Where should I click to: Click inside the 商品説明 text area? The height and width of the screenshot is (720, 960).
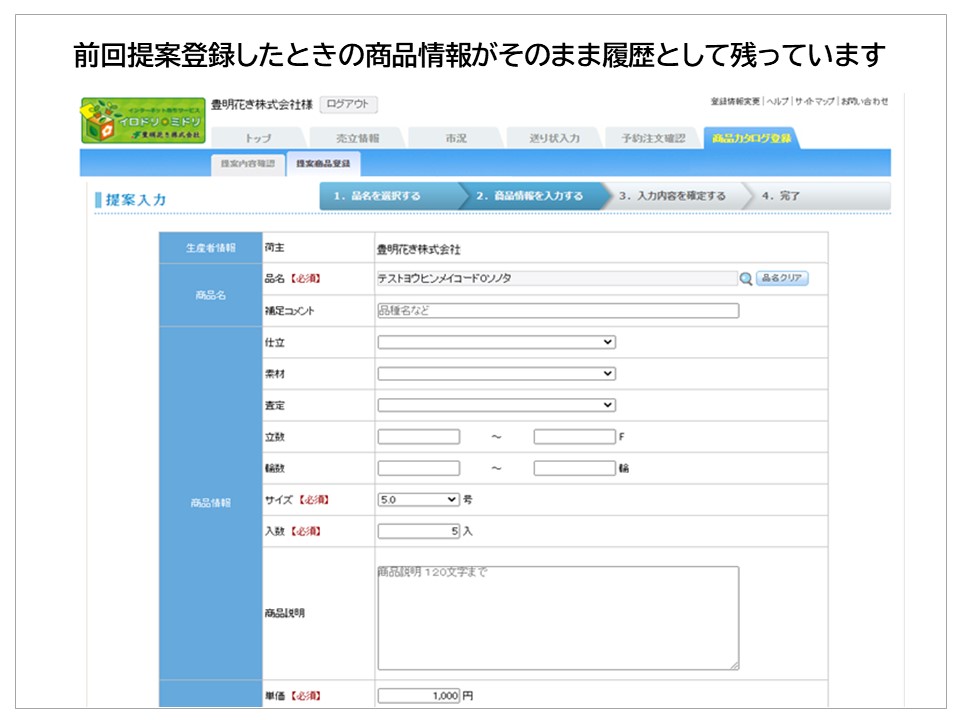tap(558, 617)
